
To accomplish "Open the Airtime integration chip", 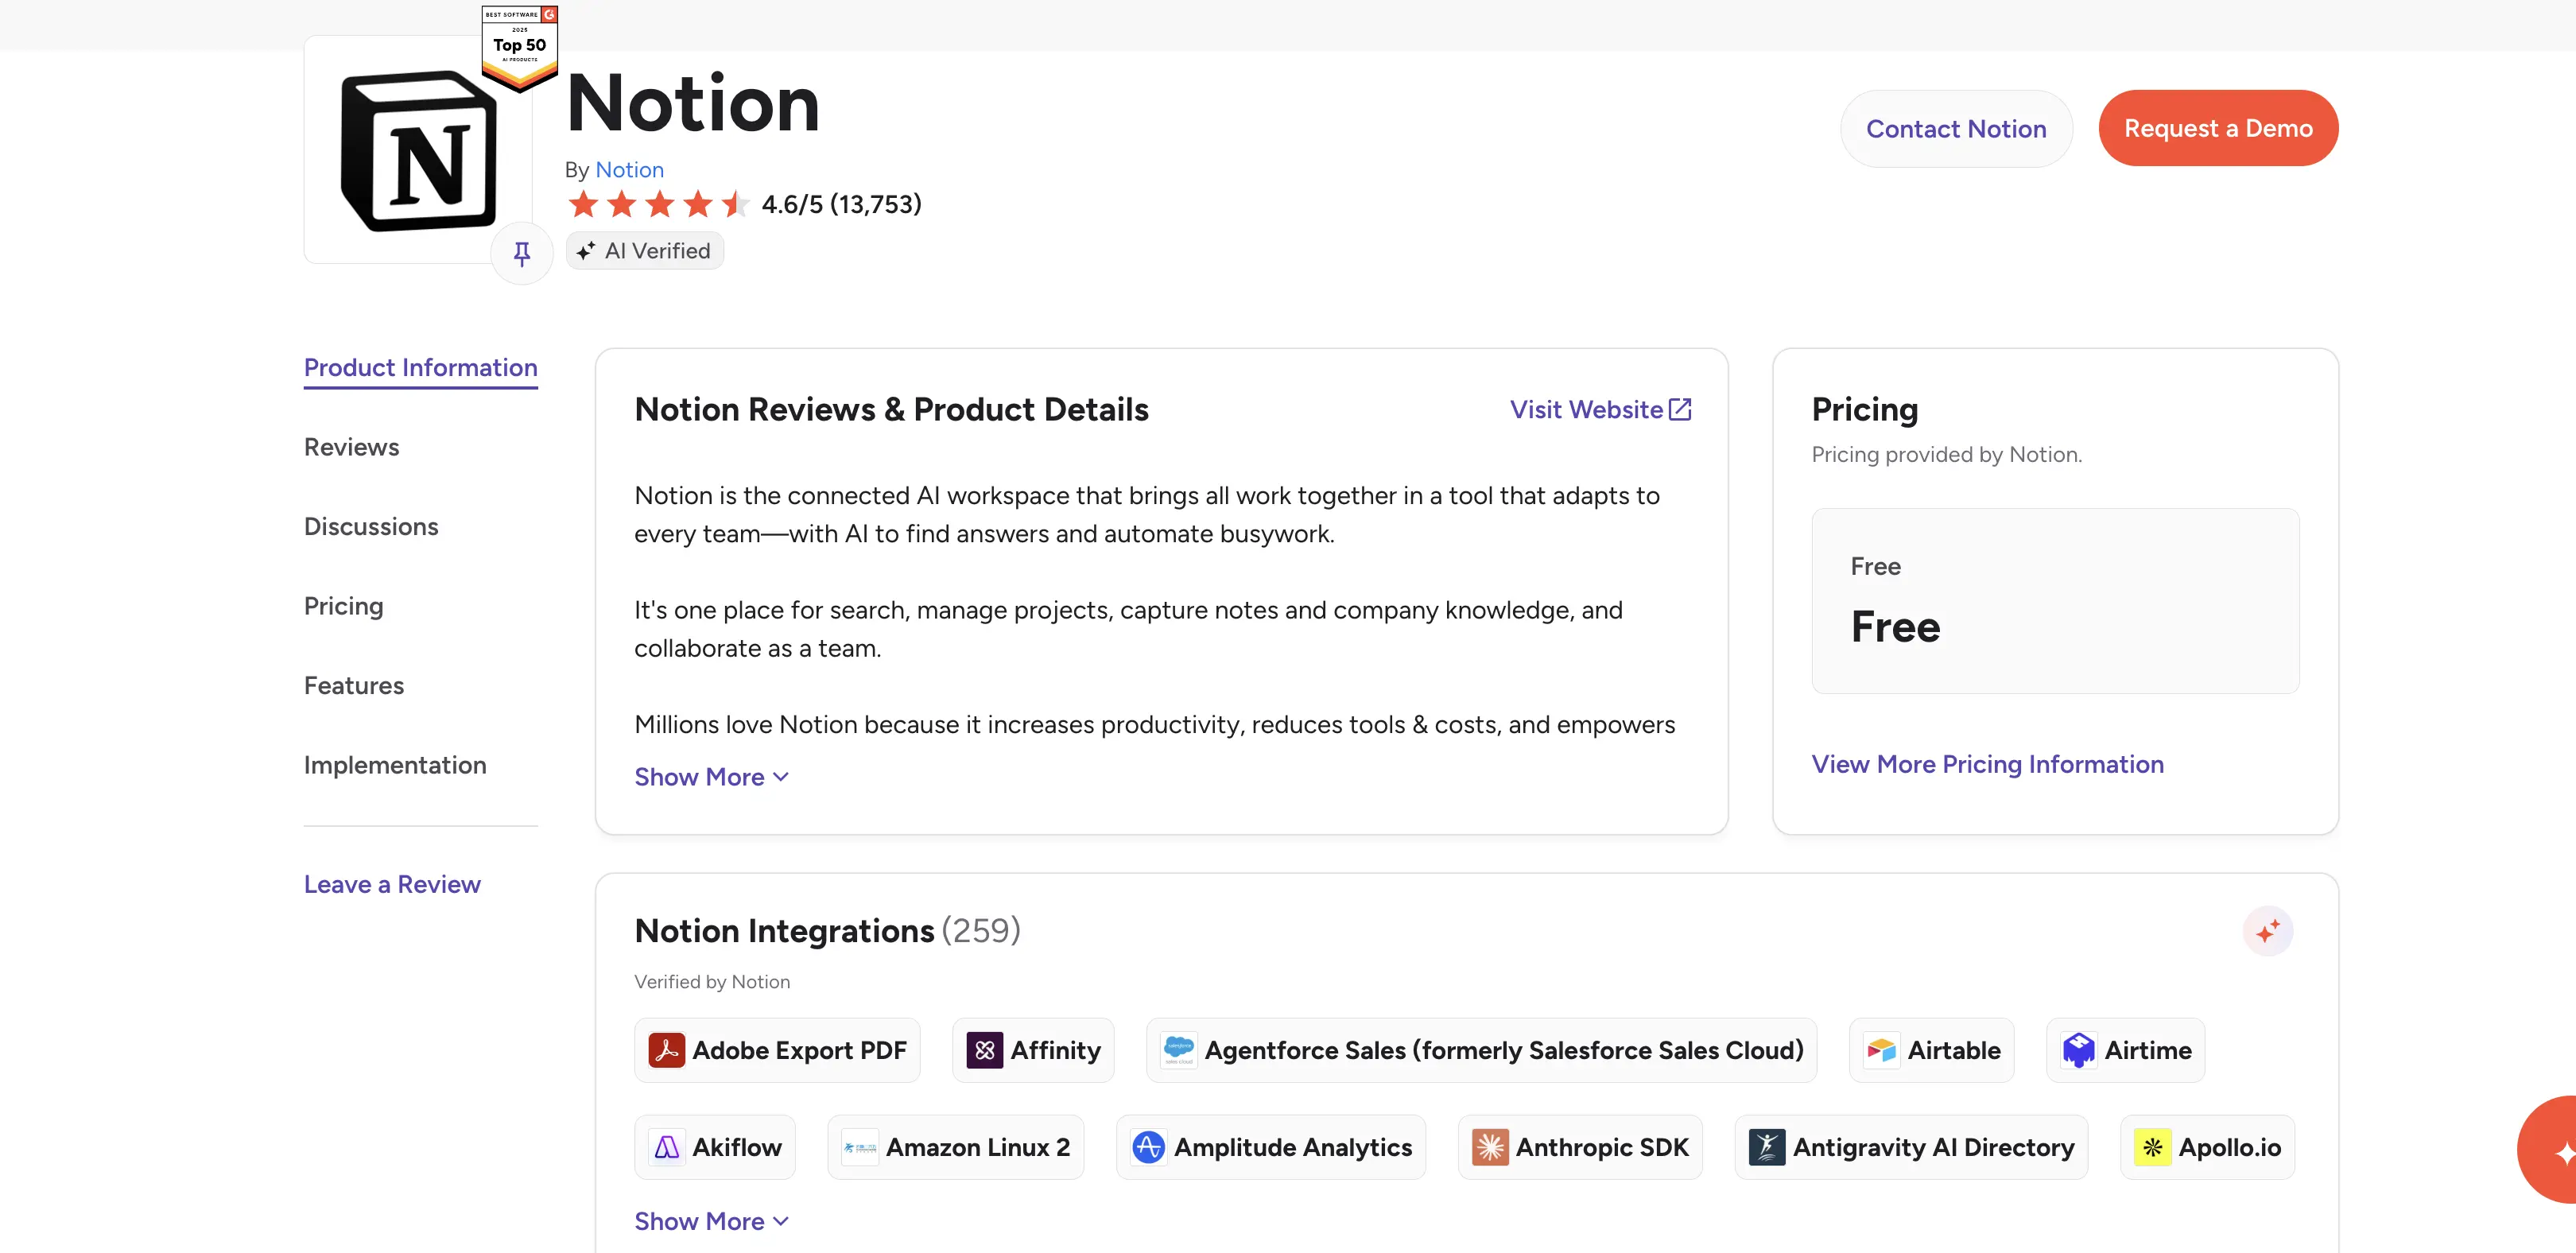I will [x=2125, y=1050].
